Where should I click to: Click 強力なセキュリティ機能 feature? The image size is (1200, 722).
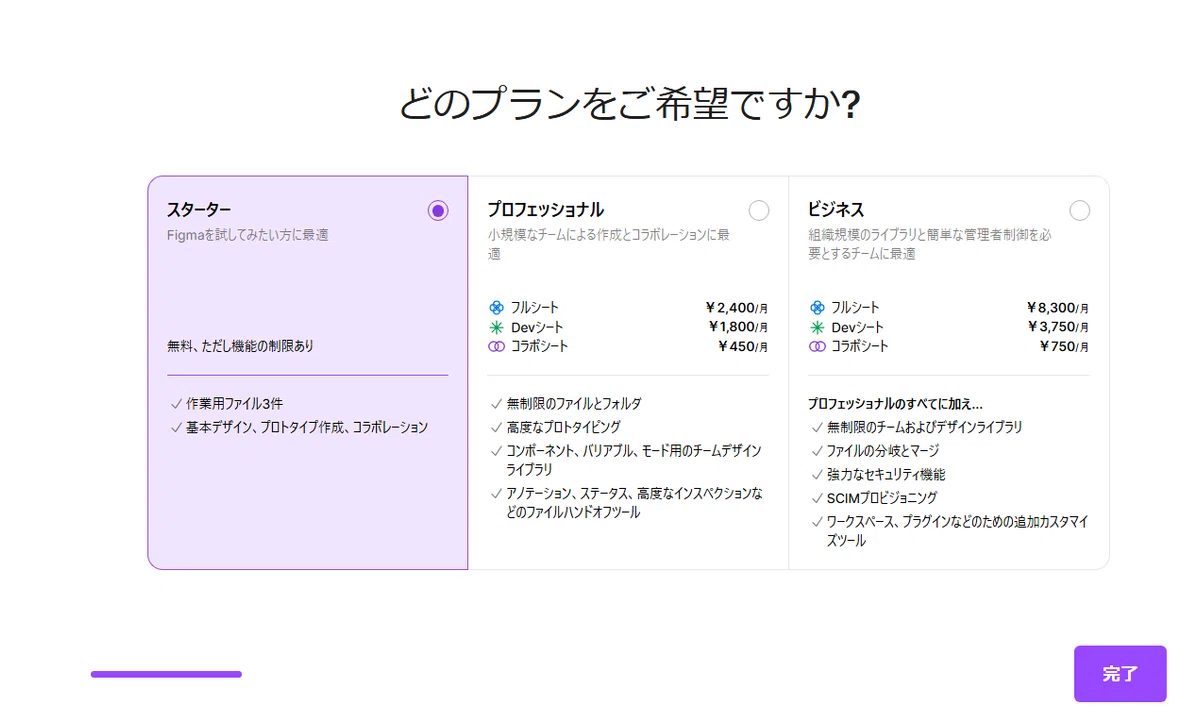(x=886, y=475)
